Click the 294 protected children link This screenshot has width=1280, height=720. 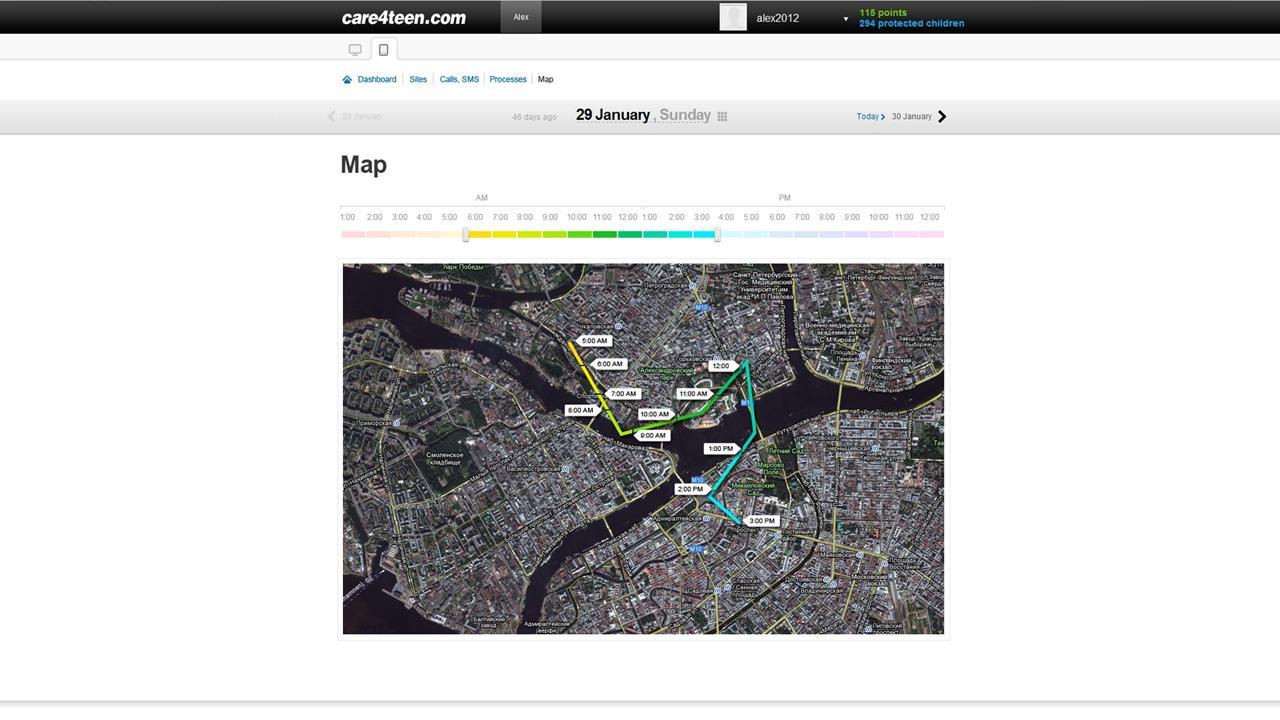(x=911, y=23)
